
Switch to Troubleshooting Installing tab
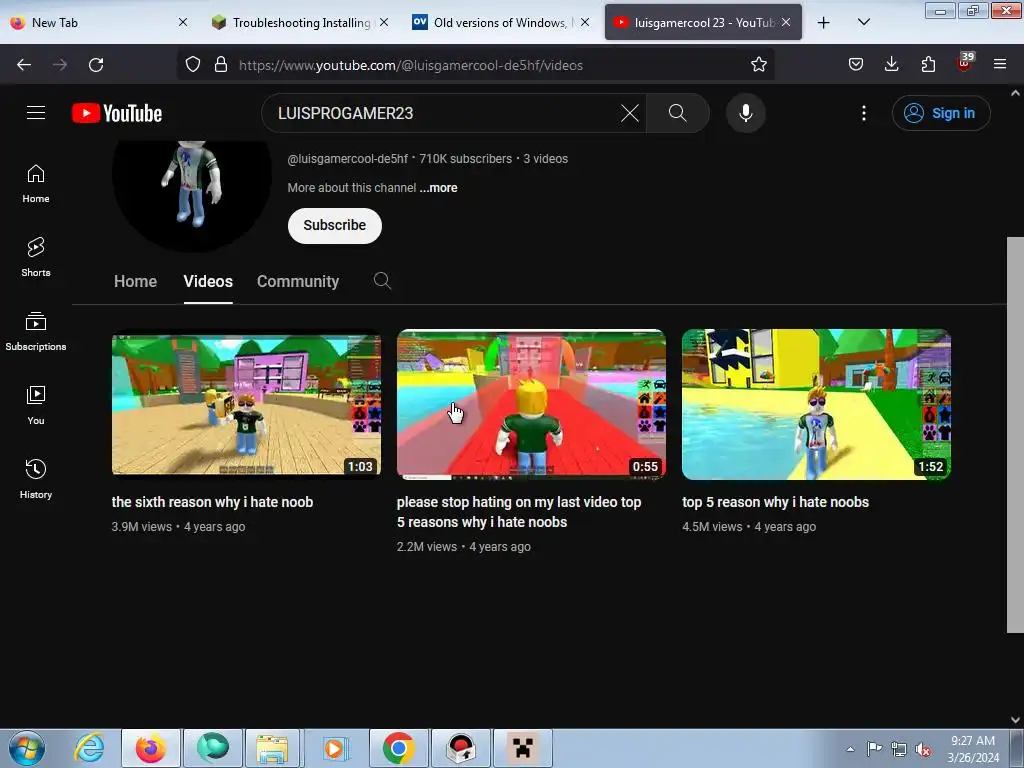[300, 22]
